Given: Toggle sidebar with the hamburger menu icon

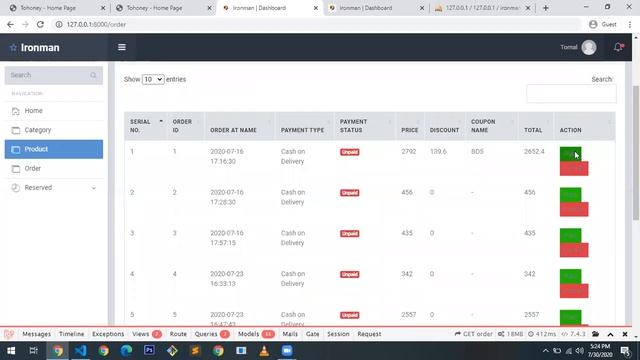Looking at the screenshot, I should [x=122, y=47].
